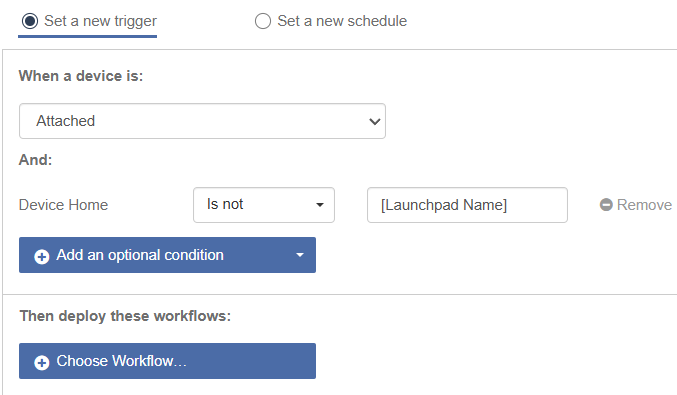
Task: Click the 'Set a new trigger' tab label
Action: click(100, 21)
